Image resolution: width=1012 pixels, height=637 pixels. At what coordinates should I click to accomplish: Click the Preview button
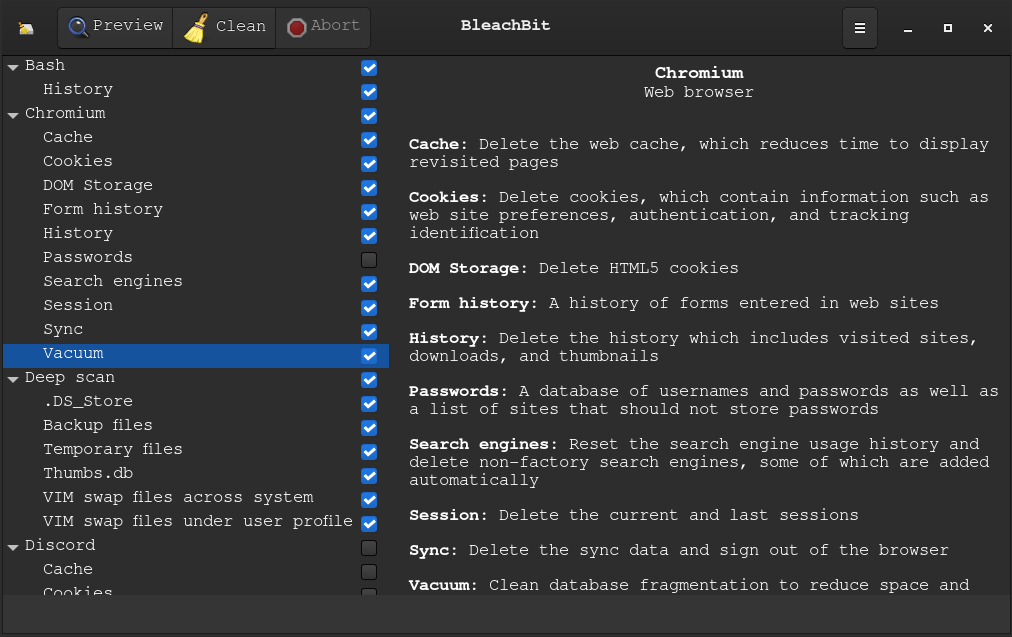tap(114, 27)
